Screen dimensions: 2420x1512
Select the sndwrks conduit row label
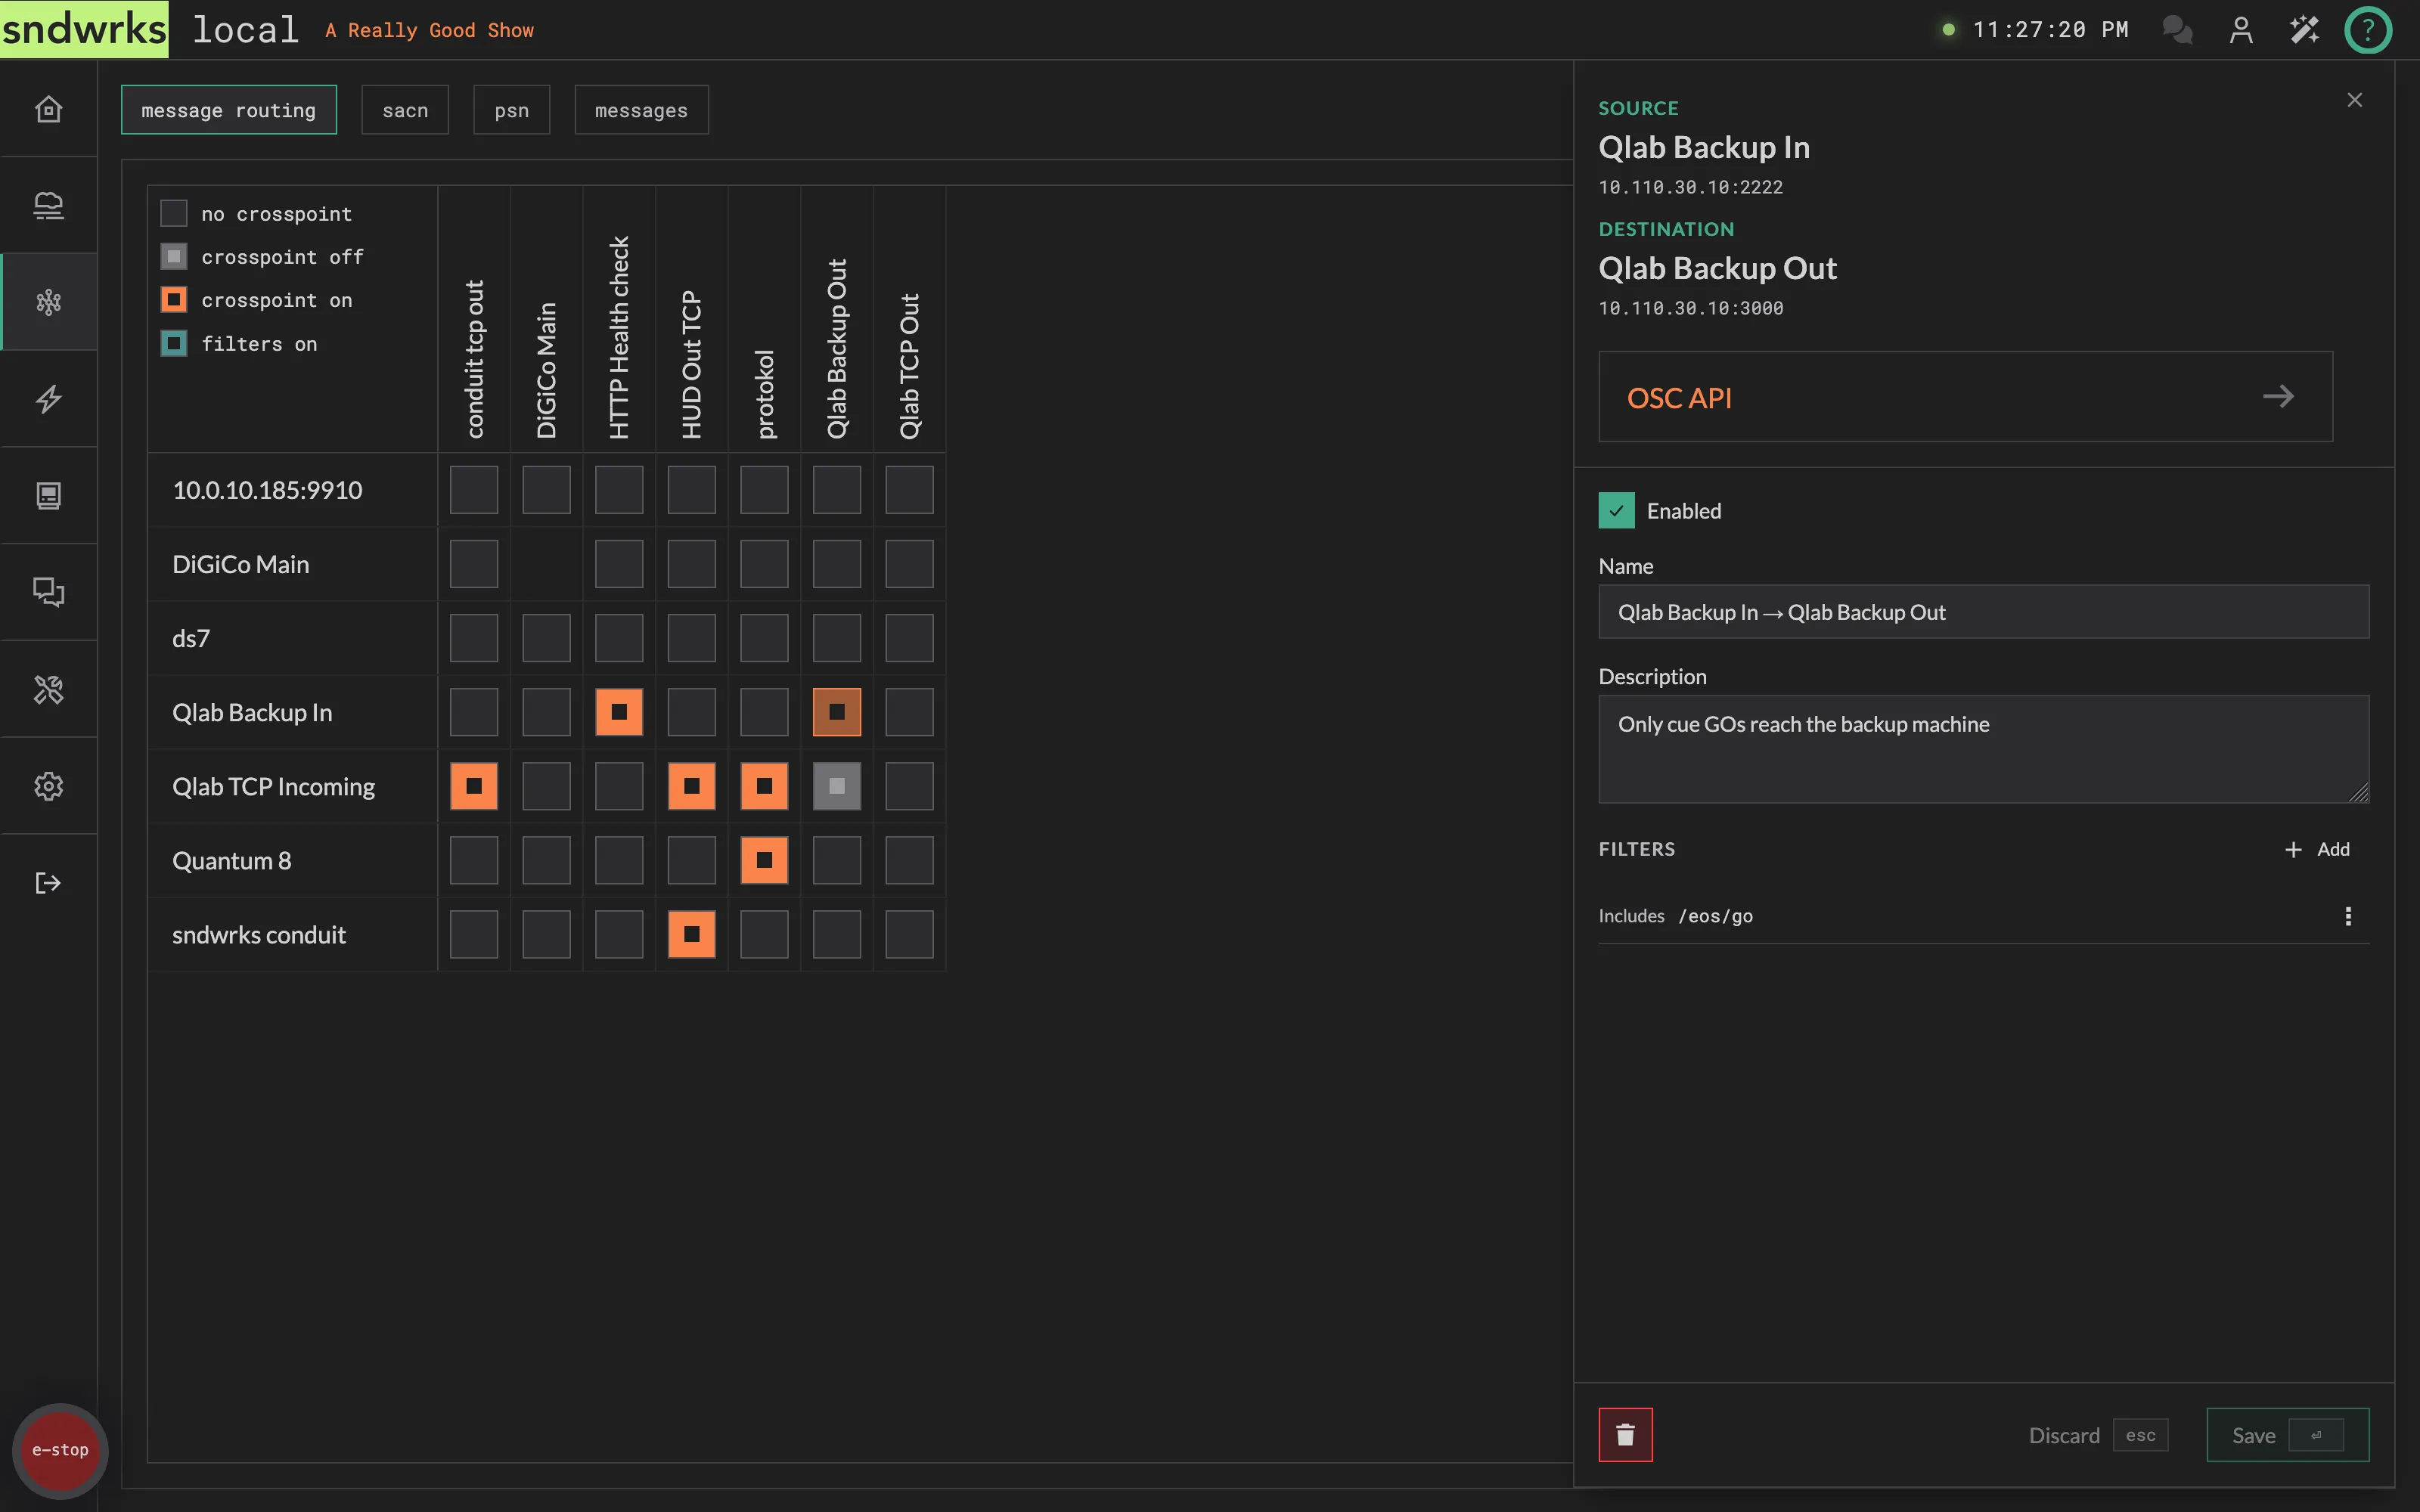(x=259, y=935)
